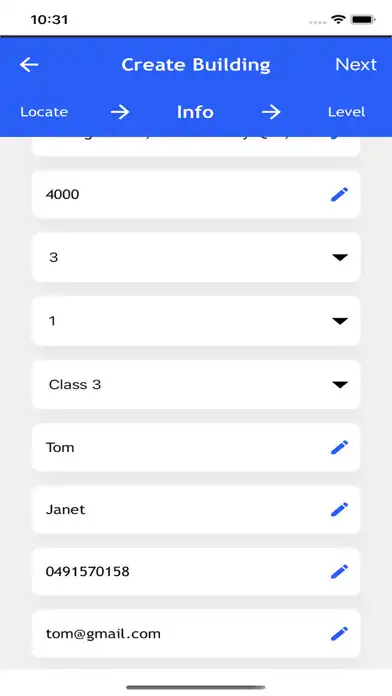This screenshot has height=696, width=392.
Task: Click arrow between Info and Level
Action: click(x=271, y=112)
